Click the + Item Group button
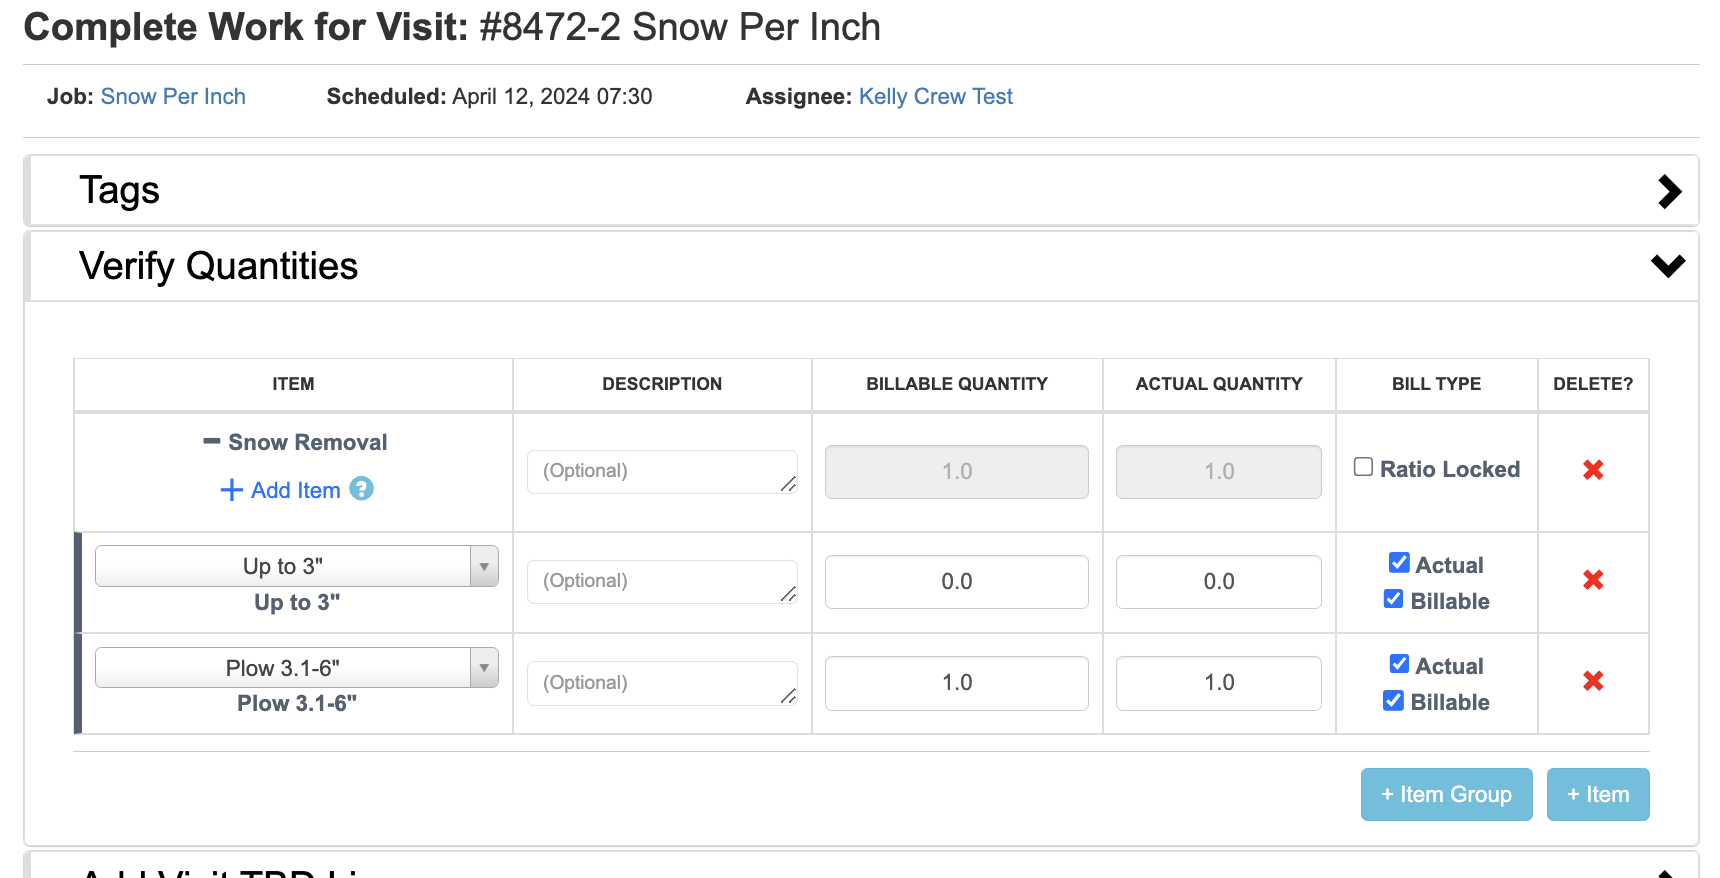 click(1446, 794)
